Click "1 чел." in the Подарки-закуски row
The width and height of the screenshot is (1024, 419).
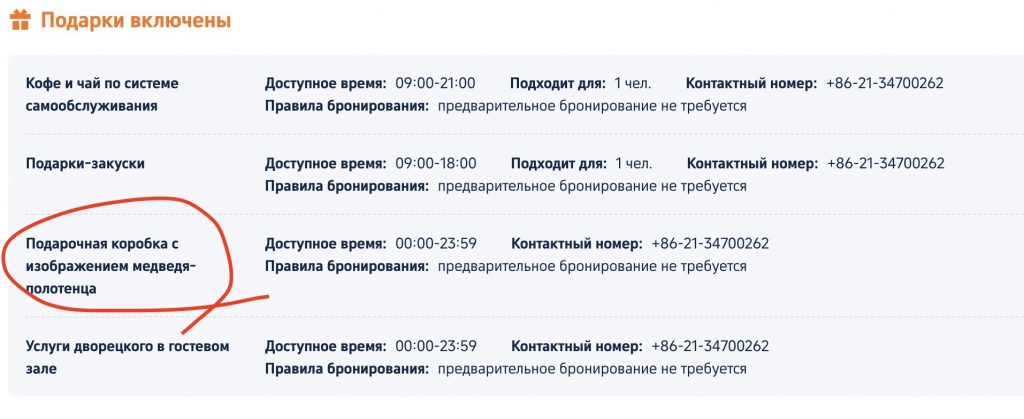click(x=633, y=163)
